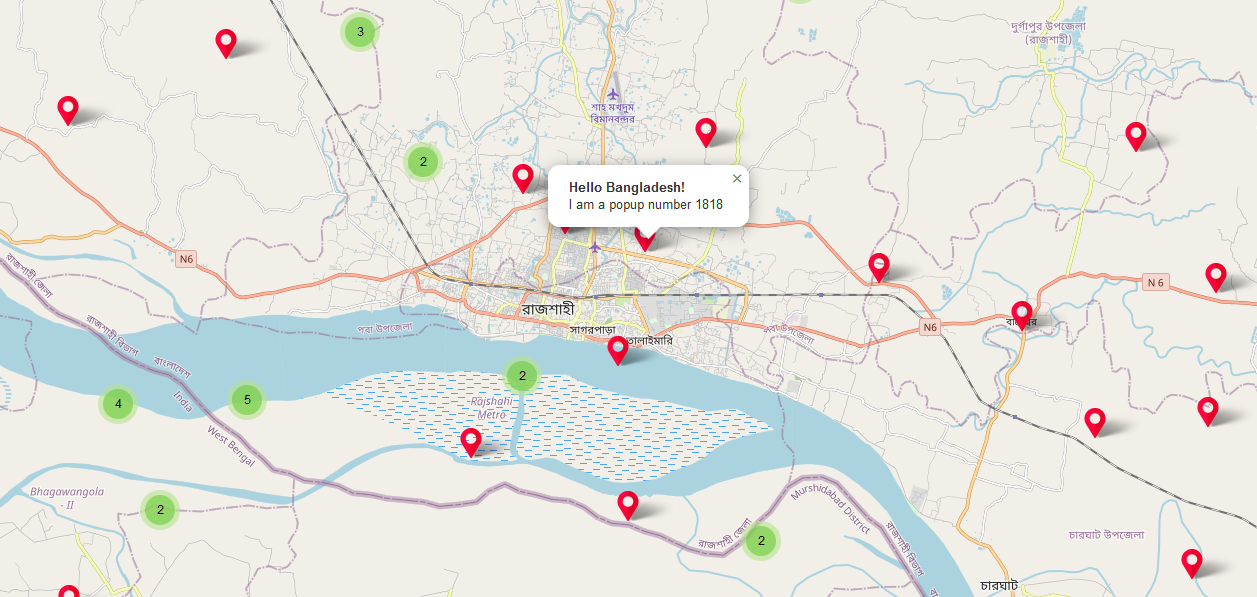Open cluster 2 beside Bhagawangola - II label

point(160,510)
